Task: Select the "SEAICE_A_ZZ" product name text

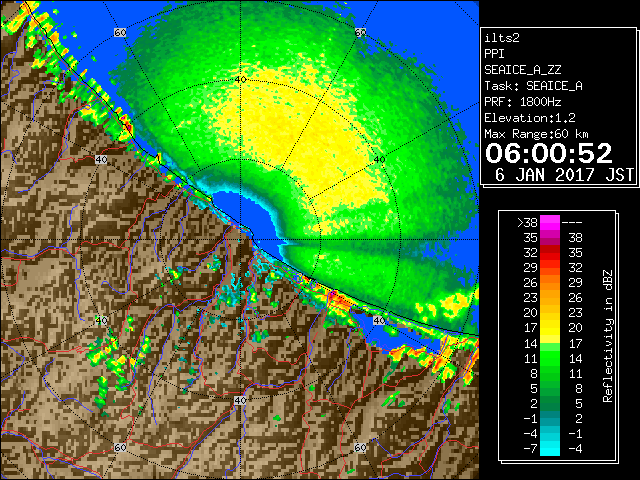Action: tap(523, 70)
